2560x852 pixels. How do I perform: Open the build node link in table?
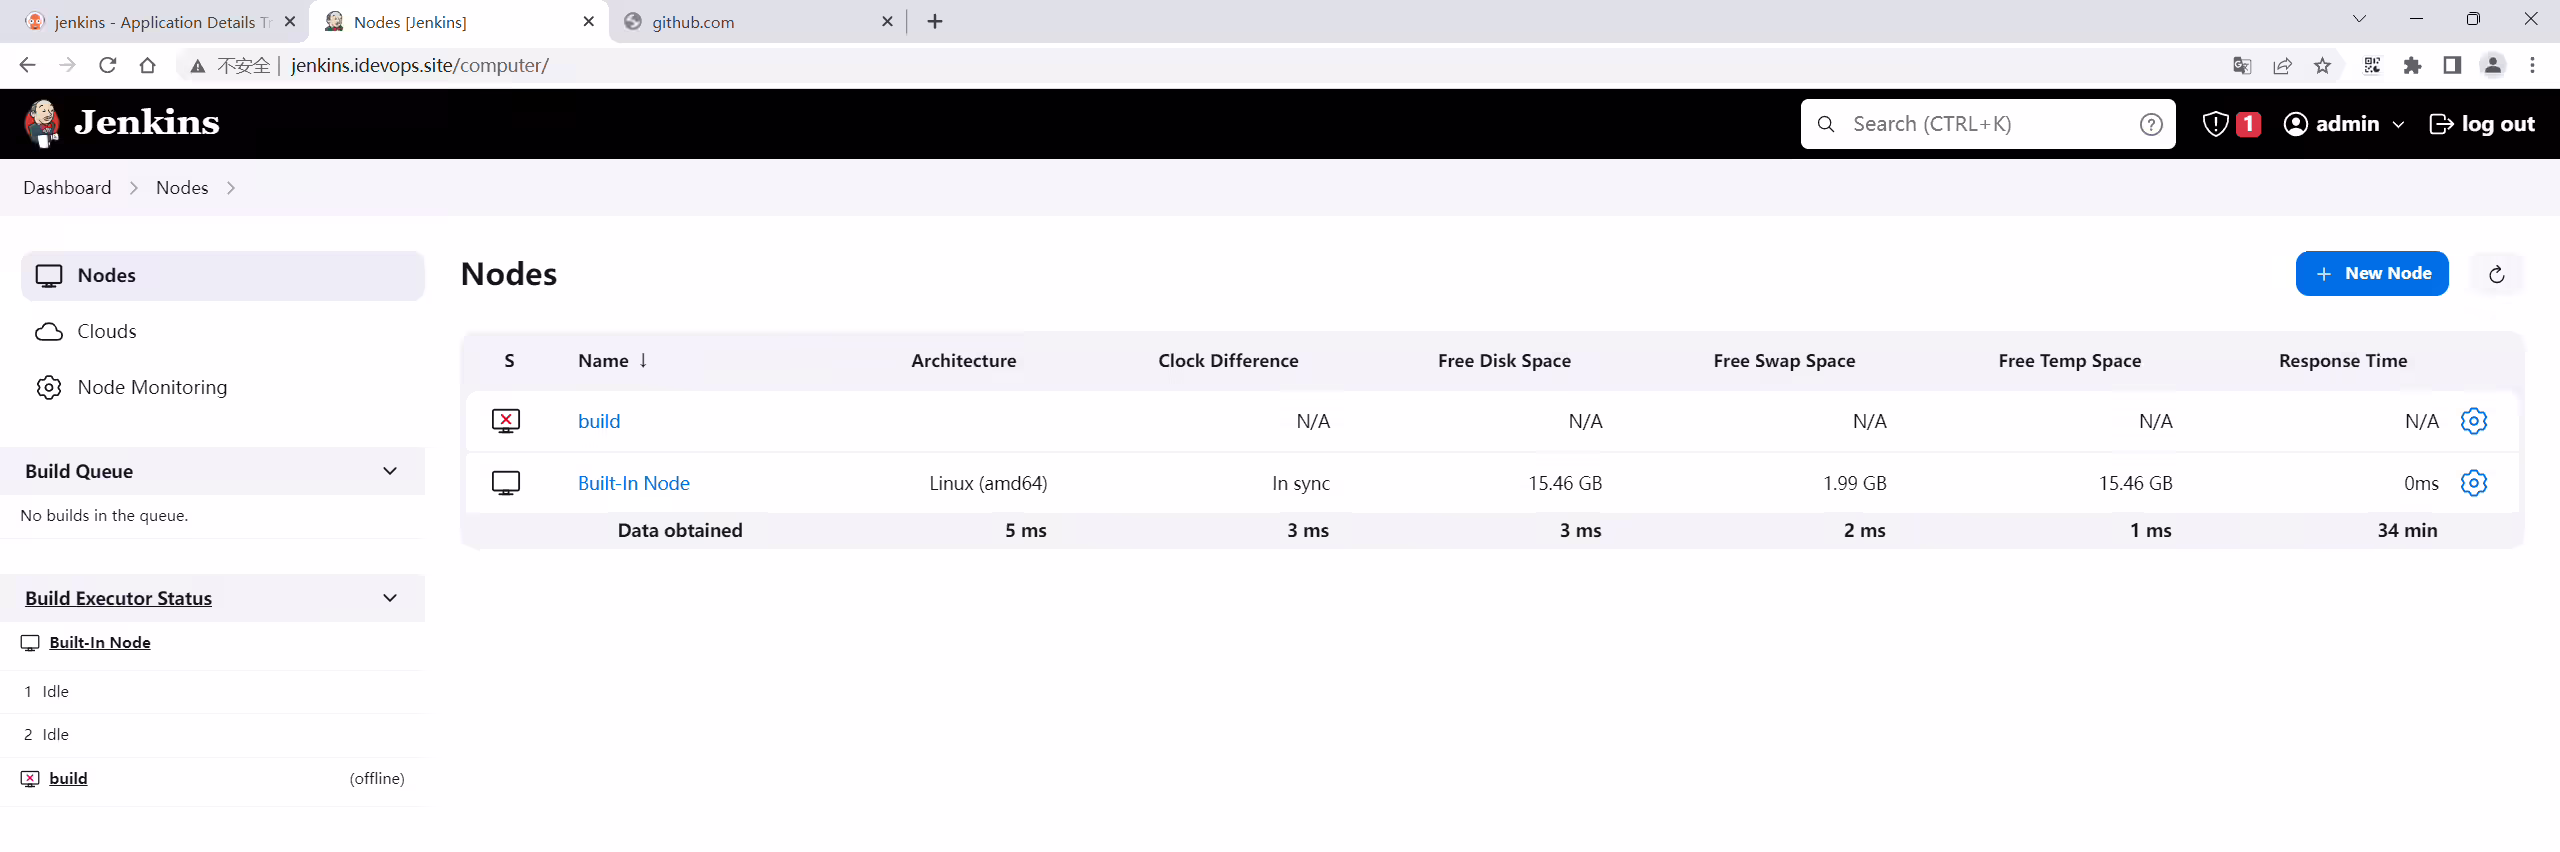599,421
